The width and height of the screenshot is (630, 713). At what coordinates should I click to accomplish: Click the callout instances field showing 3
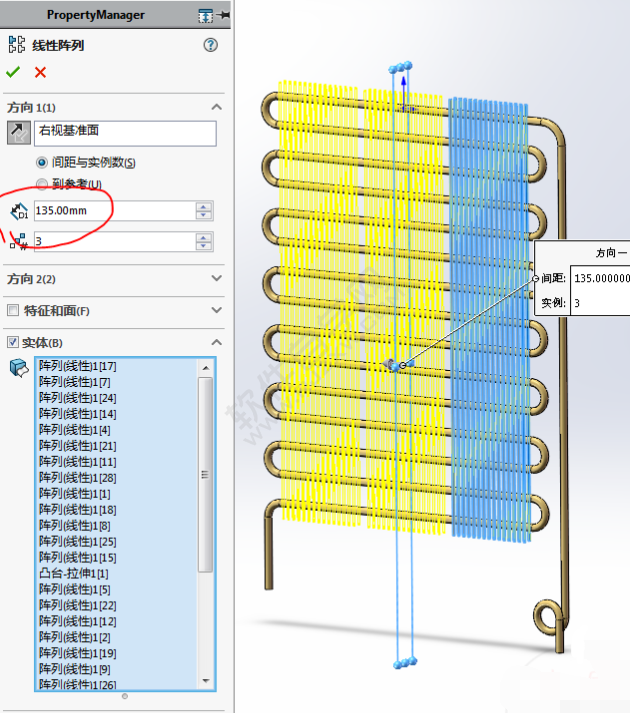600,303
